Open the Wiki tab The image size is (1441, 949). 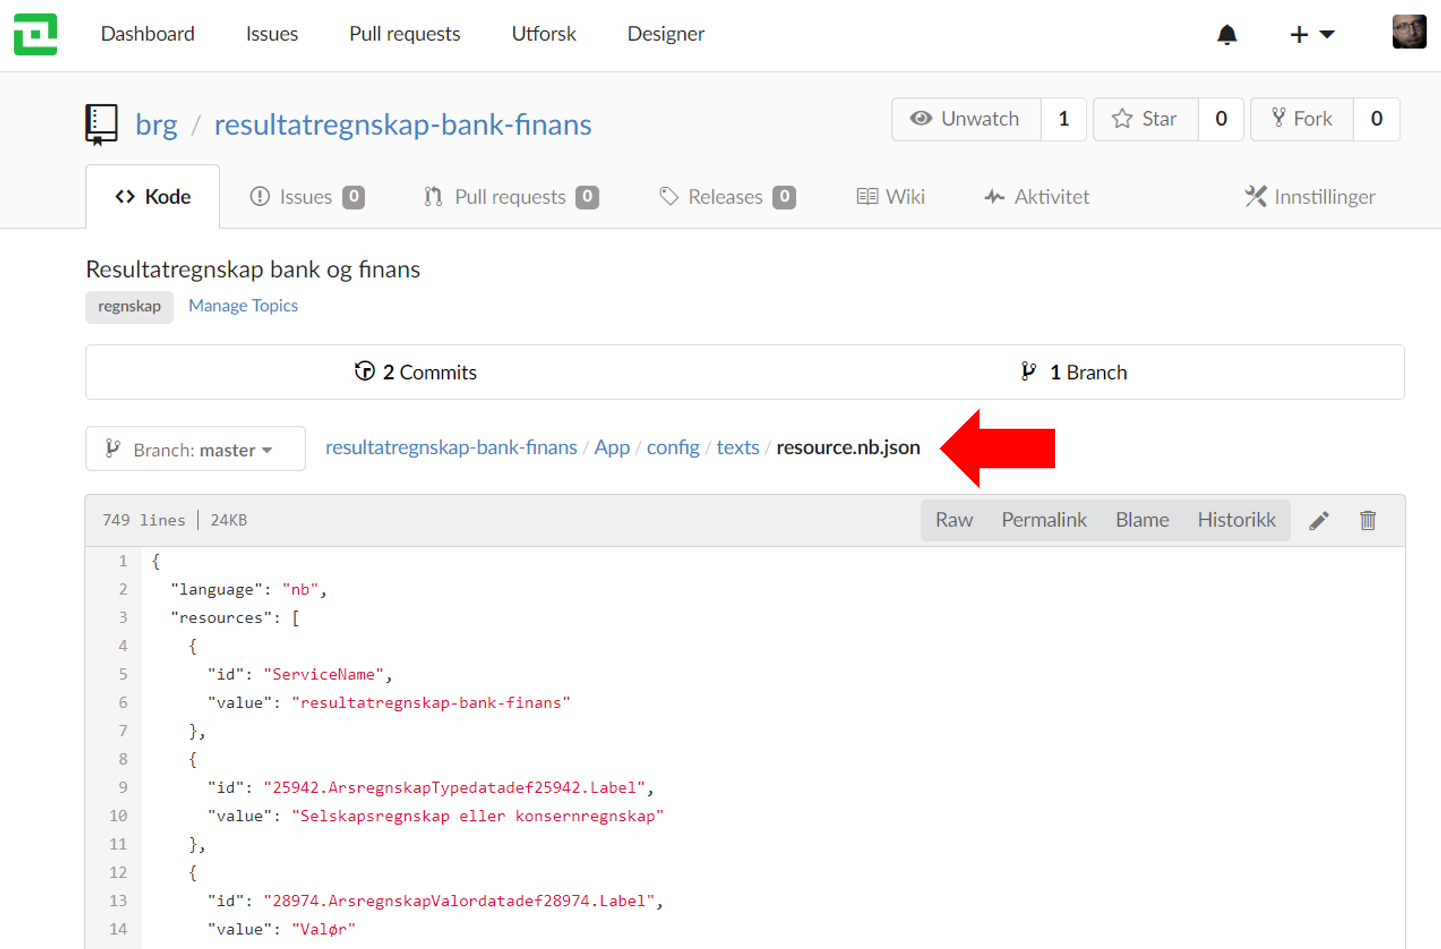click(x=891, y=197)
